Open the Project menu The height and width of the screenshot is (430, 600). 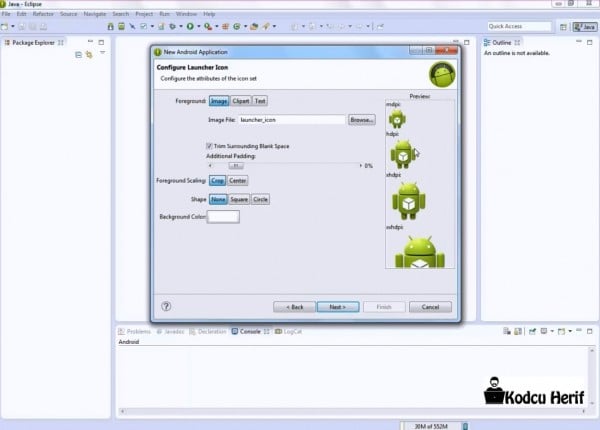click(144, 14)
